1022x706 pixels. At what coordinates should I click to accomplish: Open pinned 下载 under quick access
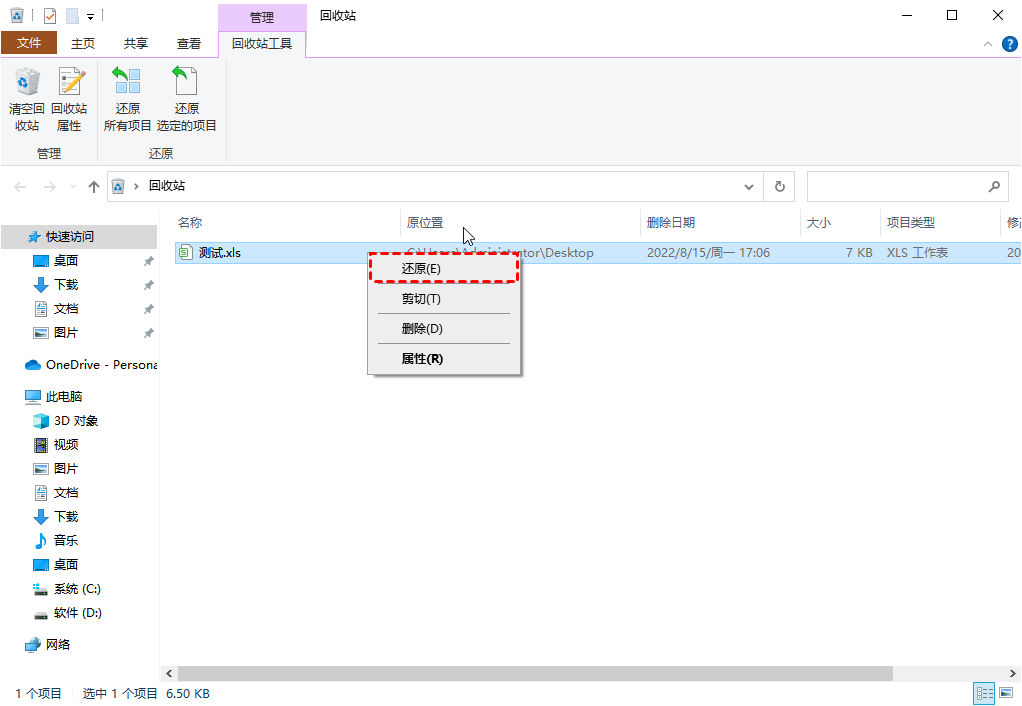pyautogui.click(x=66, y=285)
